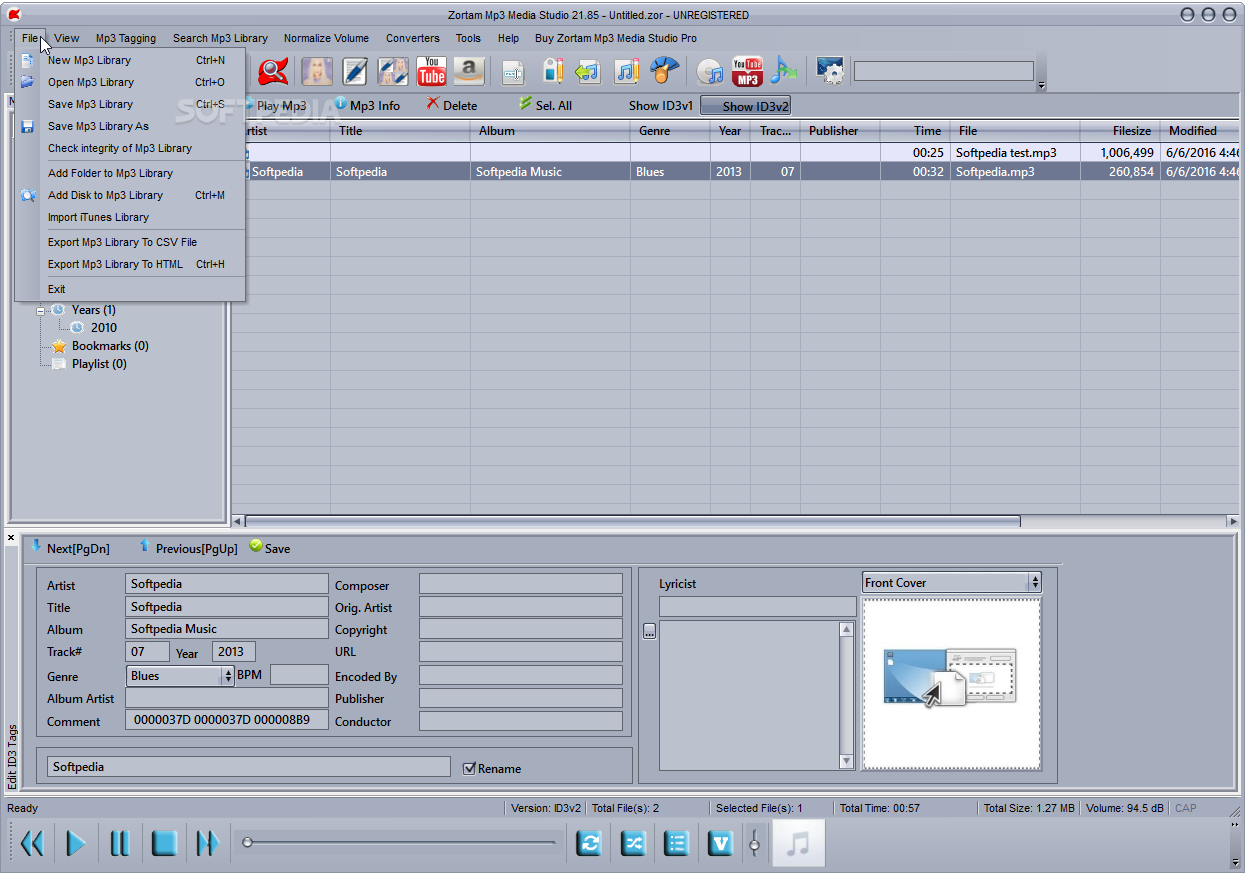The image size is (1245, 873).
Task: Click the music note button in player bar
Action: click(798, 843)
